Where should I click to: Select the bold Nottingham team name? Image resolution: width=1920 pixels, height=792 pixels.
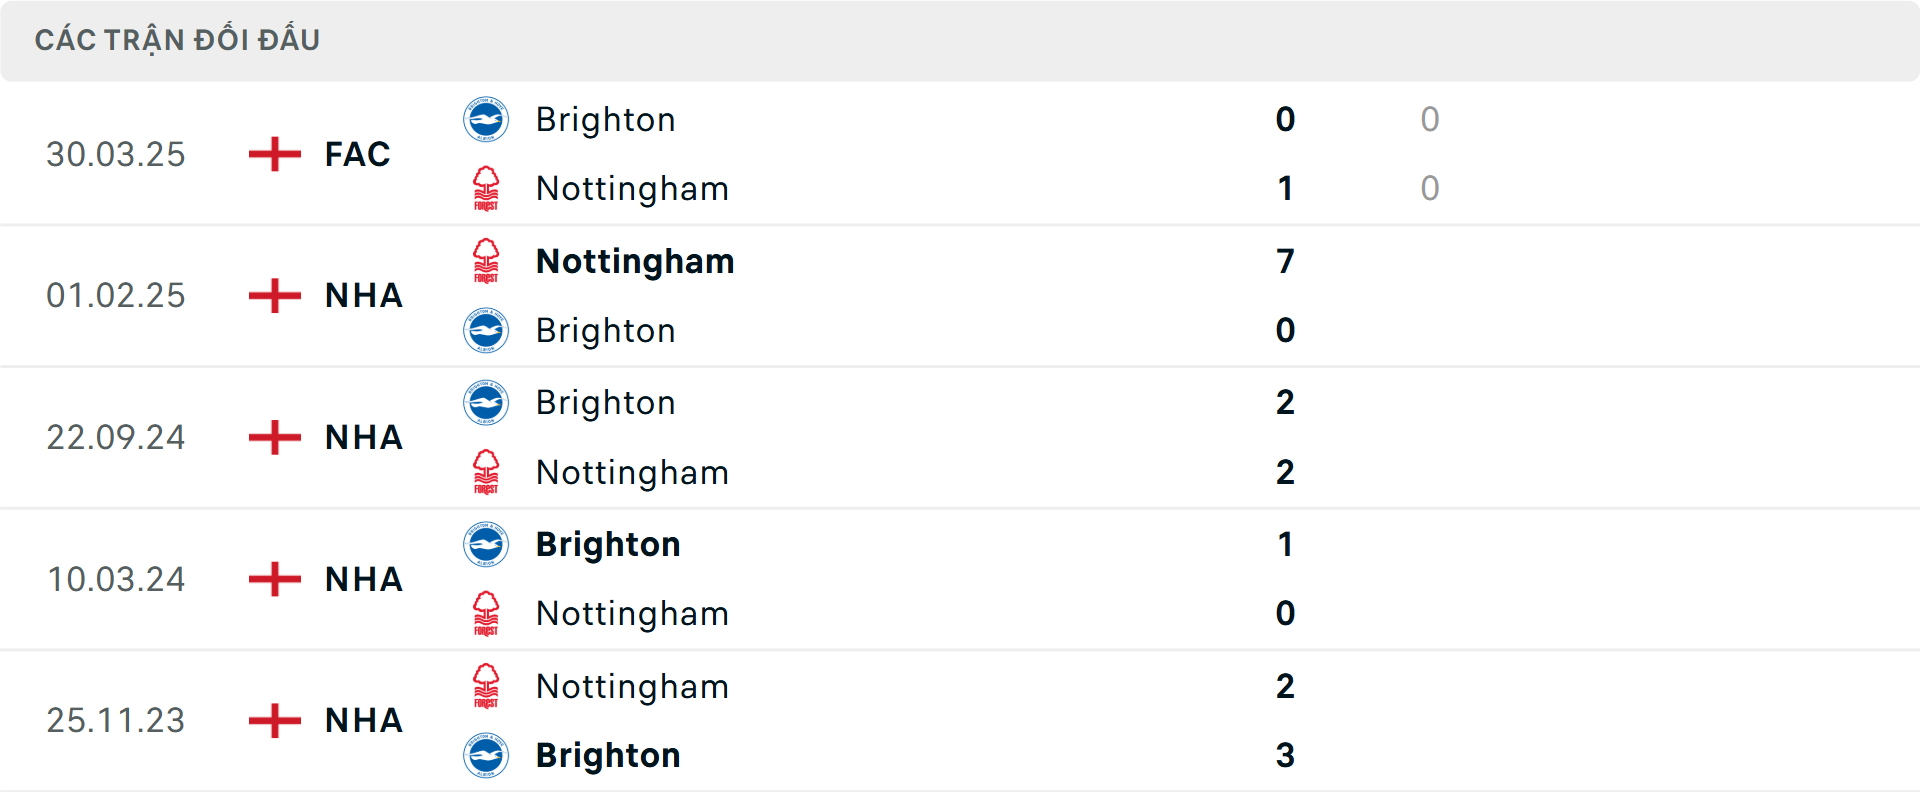click(x=634, y=261)
